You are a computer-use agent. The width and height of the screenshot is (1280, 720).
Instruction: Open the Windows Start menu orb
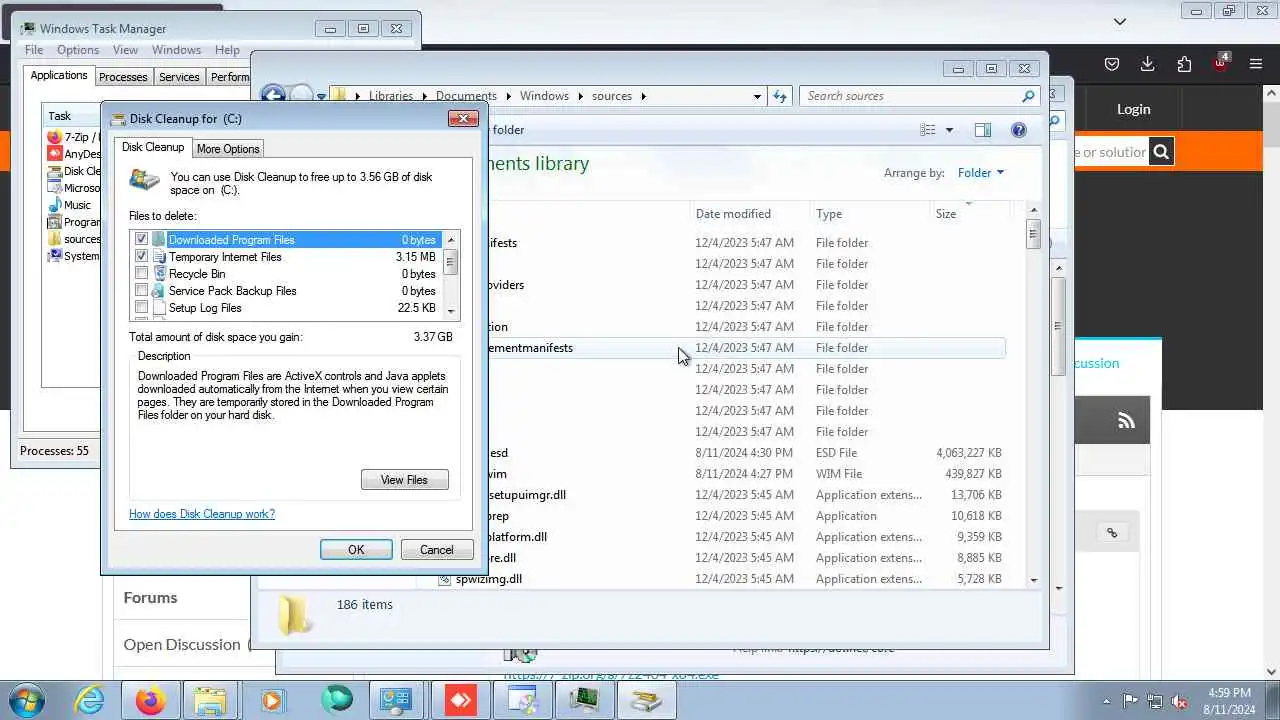coord(27,700)
